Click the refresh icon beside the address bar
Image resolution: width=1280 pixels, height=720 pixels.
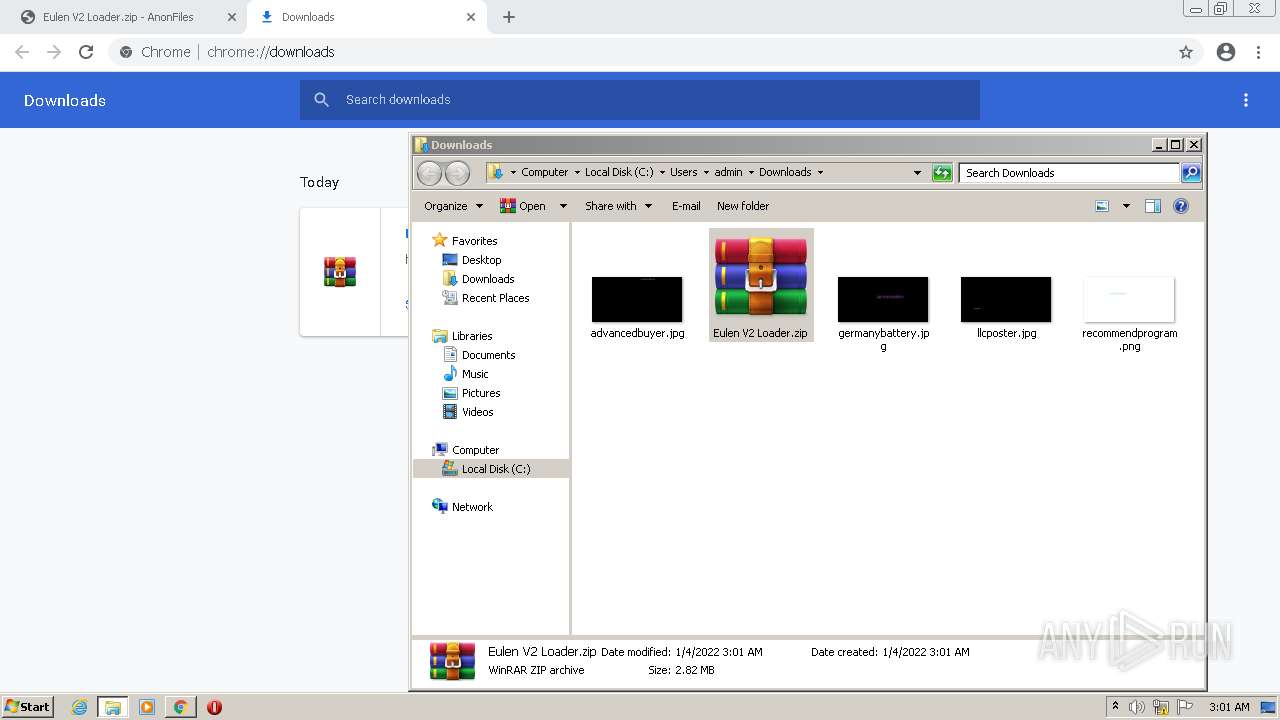[942, 173]
